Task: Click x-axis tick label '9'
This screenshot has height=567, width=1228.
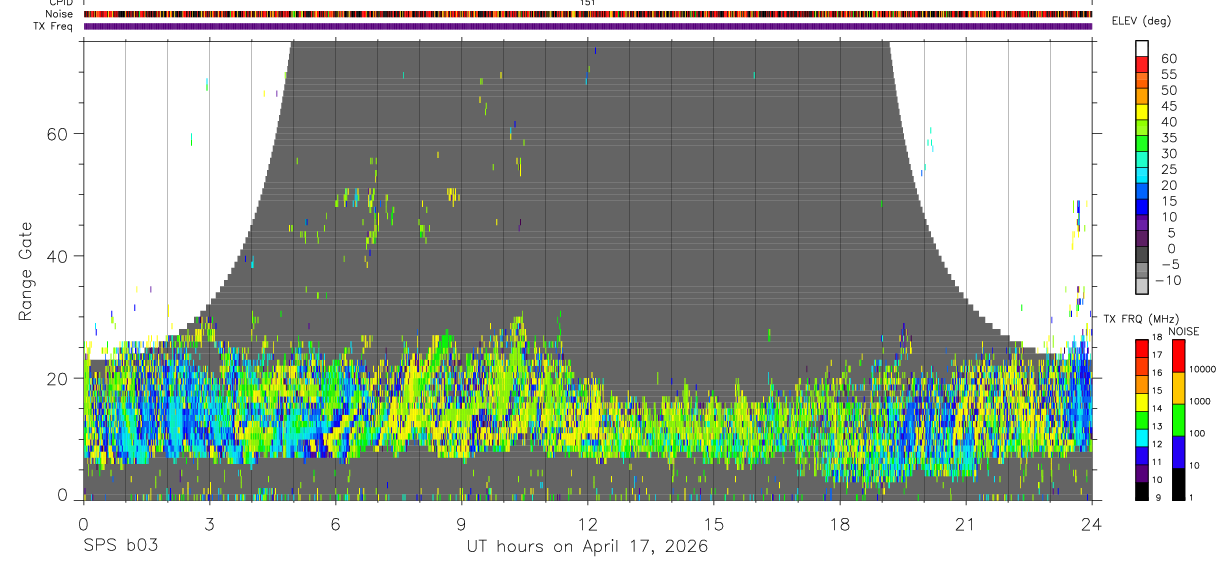Action: click(461, 523)
